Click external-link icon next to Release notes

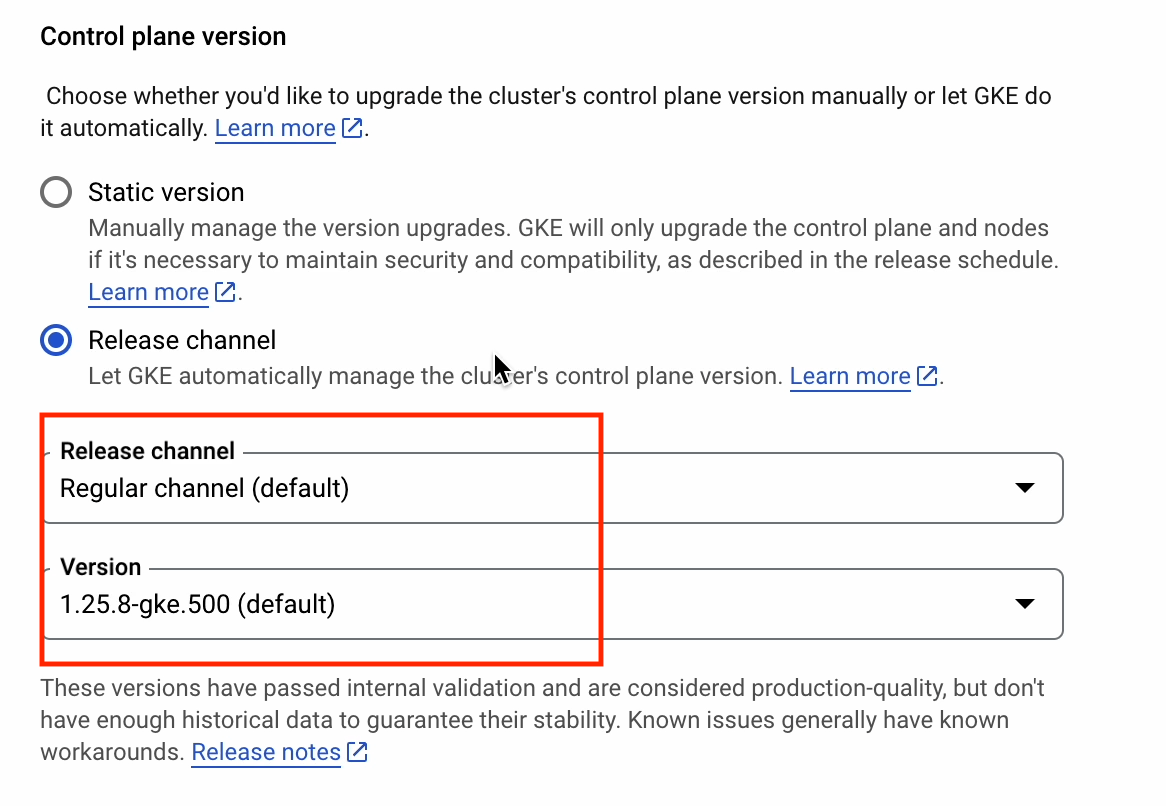356,753
